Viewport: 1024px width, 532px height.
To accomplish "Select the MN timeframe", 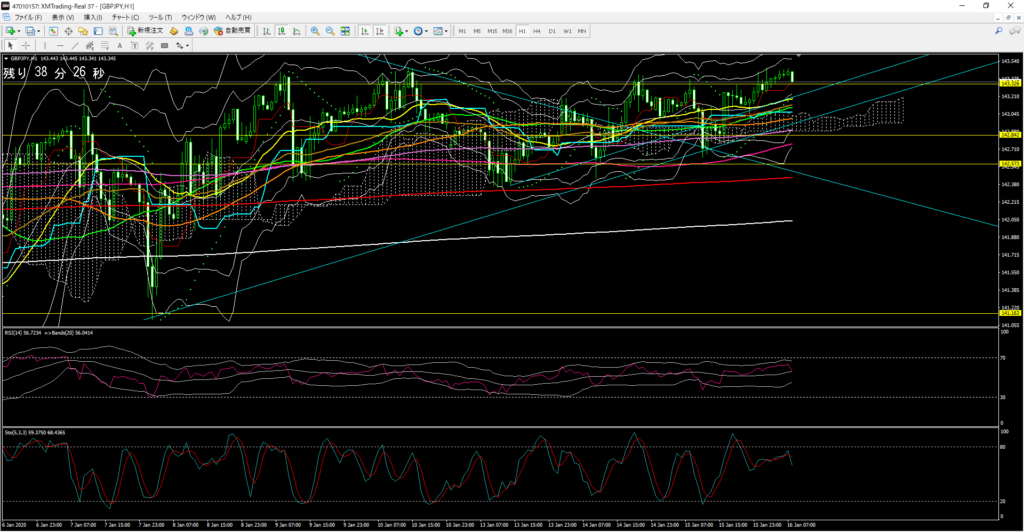I will click(x=582, y=31).
